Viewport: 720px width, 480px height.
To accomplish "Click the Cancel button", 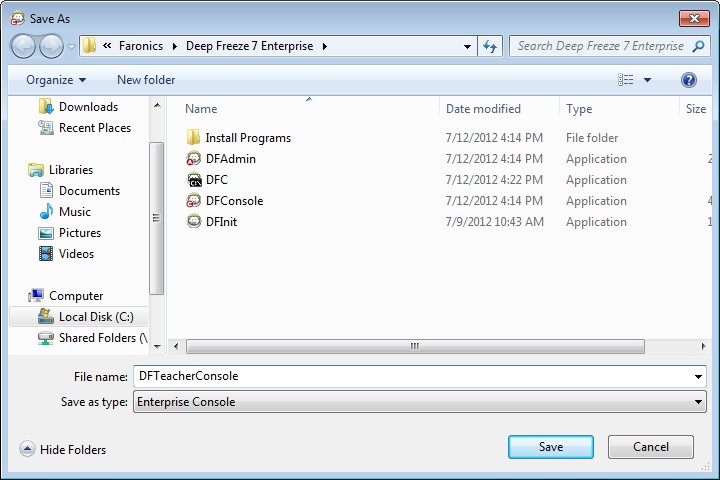I will 651,447.
